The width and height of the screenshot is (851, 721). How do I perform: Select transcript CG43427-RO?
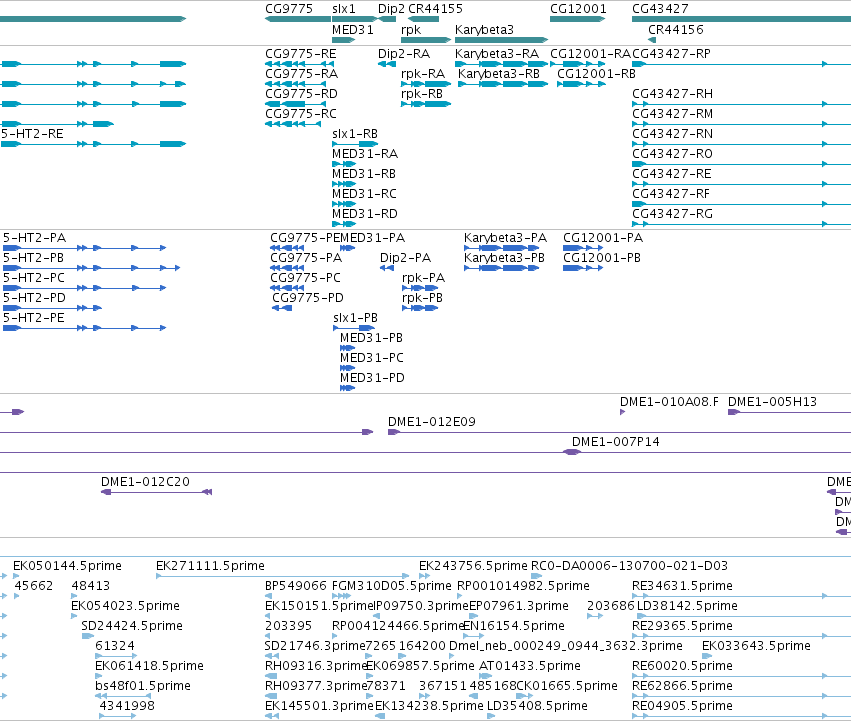tap(672, 154)
